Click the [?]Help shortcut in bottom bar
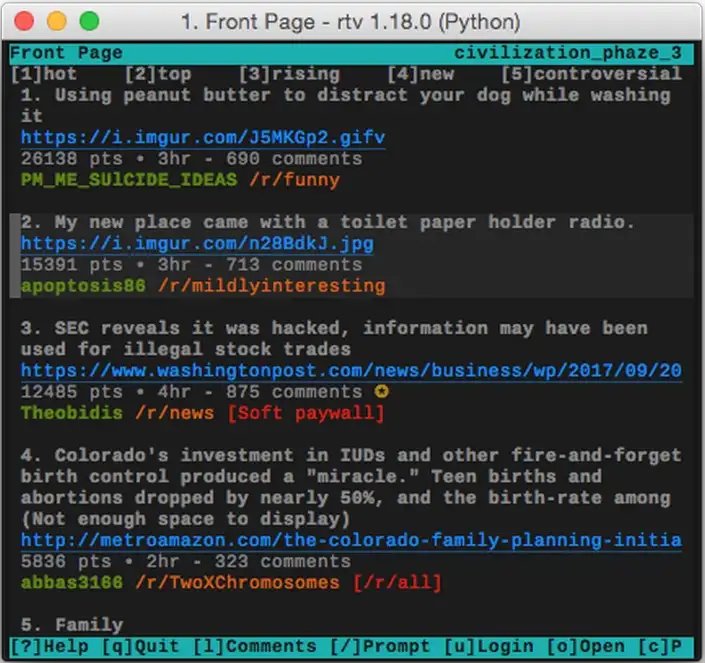Viewport: 705px width, 663px height. pos(49,646)
